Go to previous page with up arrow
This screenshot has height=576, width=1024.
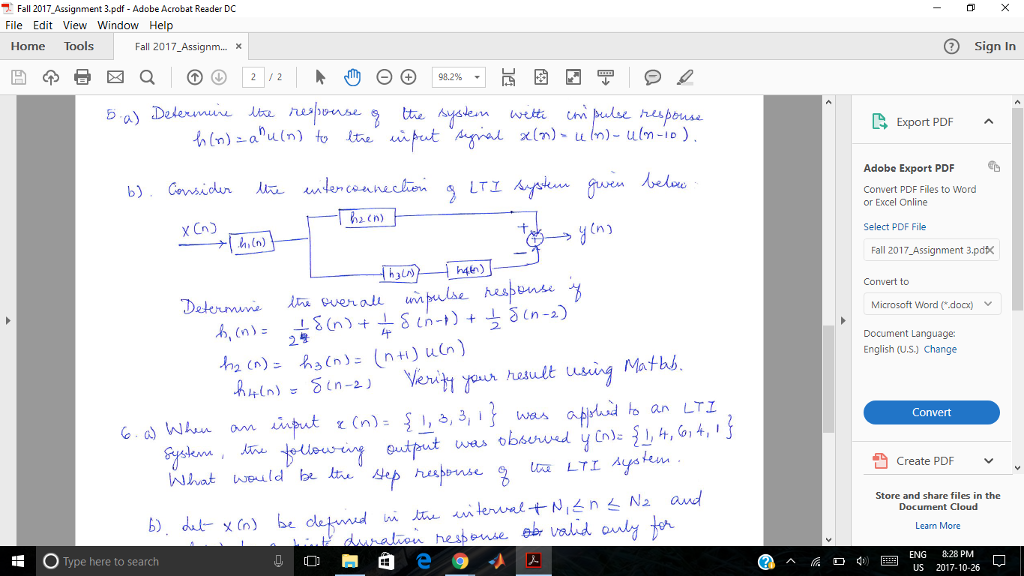click(x=196, y=76)
